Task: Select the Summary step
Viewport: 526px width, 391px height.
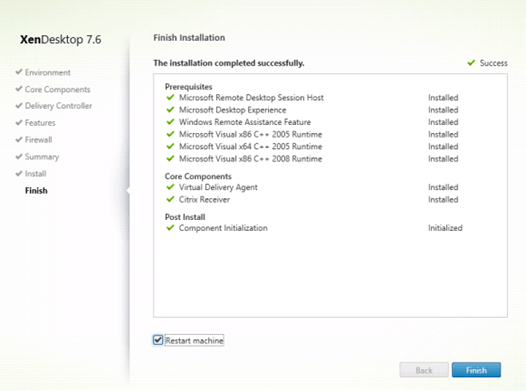Action: tap(42, 157)
